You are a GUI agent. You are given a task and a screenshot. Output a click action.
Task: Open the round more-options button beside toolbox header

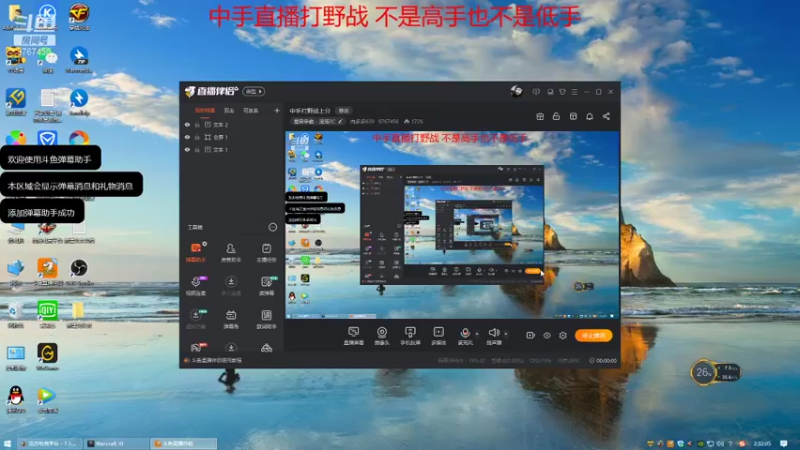coord(273,227)
